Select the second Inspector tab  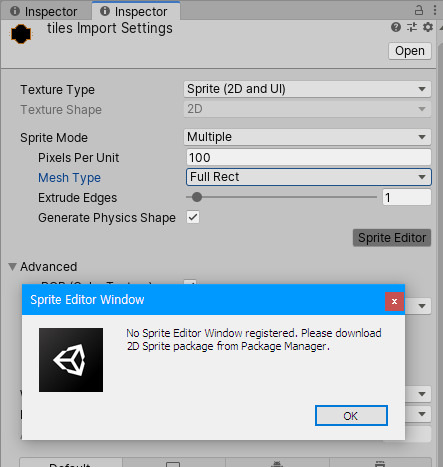136,11
